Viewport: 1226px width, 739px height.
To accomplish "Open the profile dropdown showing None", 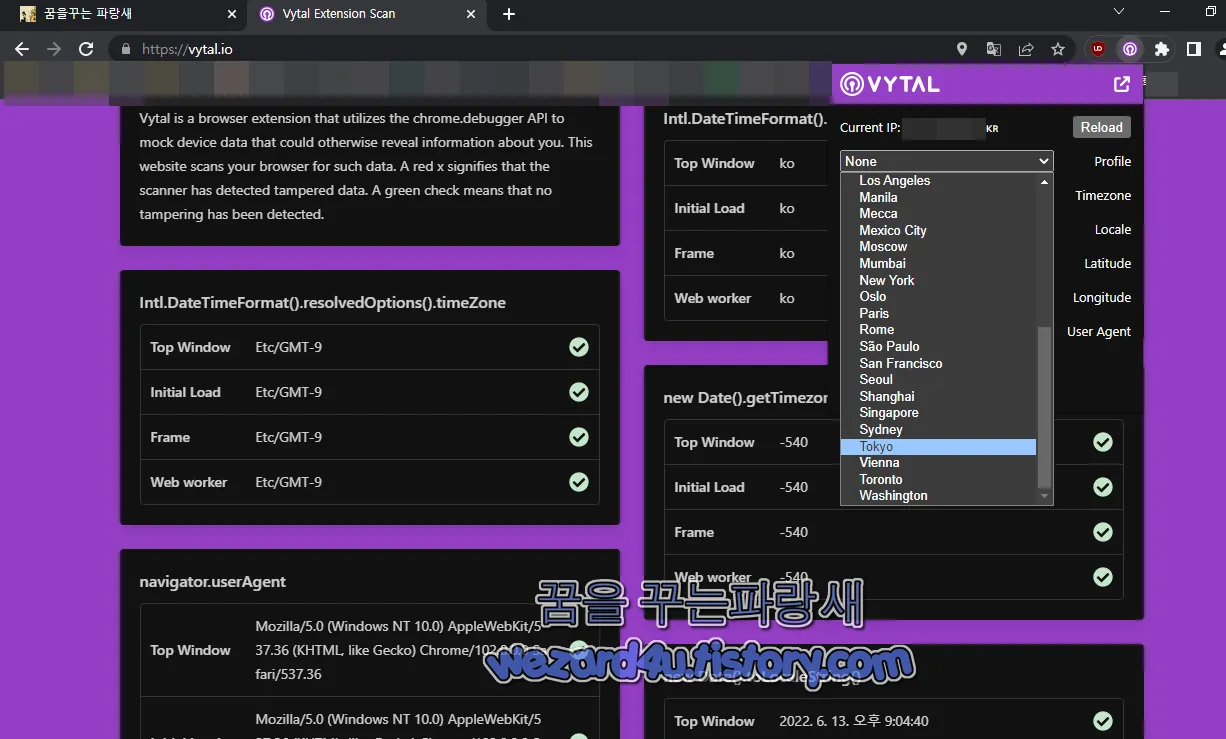I will point(947,161).
